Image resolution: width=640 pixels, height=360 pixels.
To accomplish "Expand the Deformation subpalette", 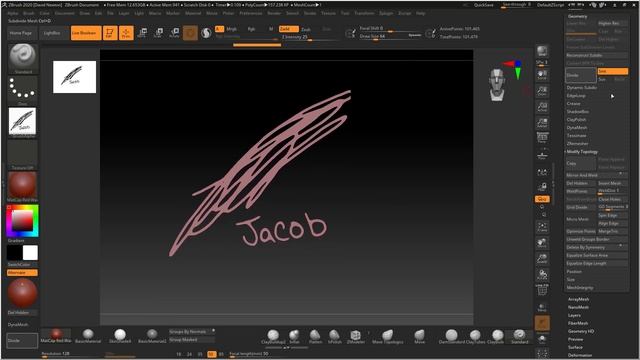I will pyautogui.click(x=580, y=355).
